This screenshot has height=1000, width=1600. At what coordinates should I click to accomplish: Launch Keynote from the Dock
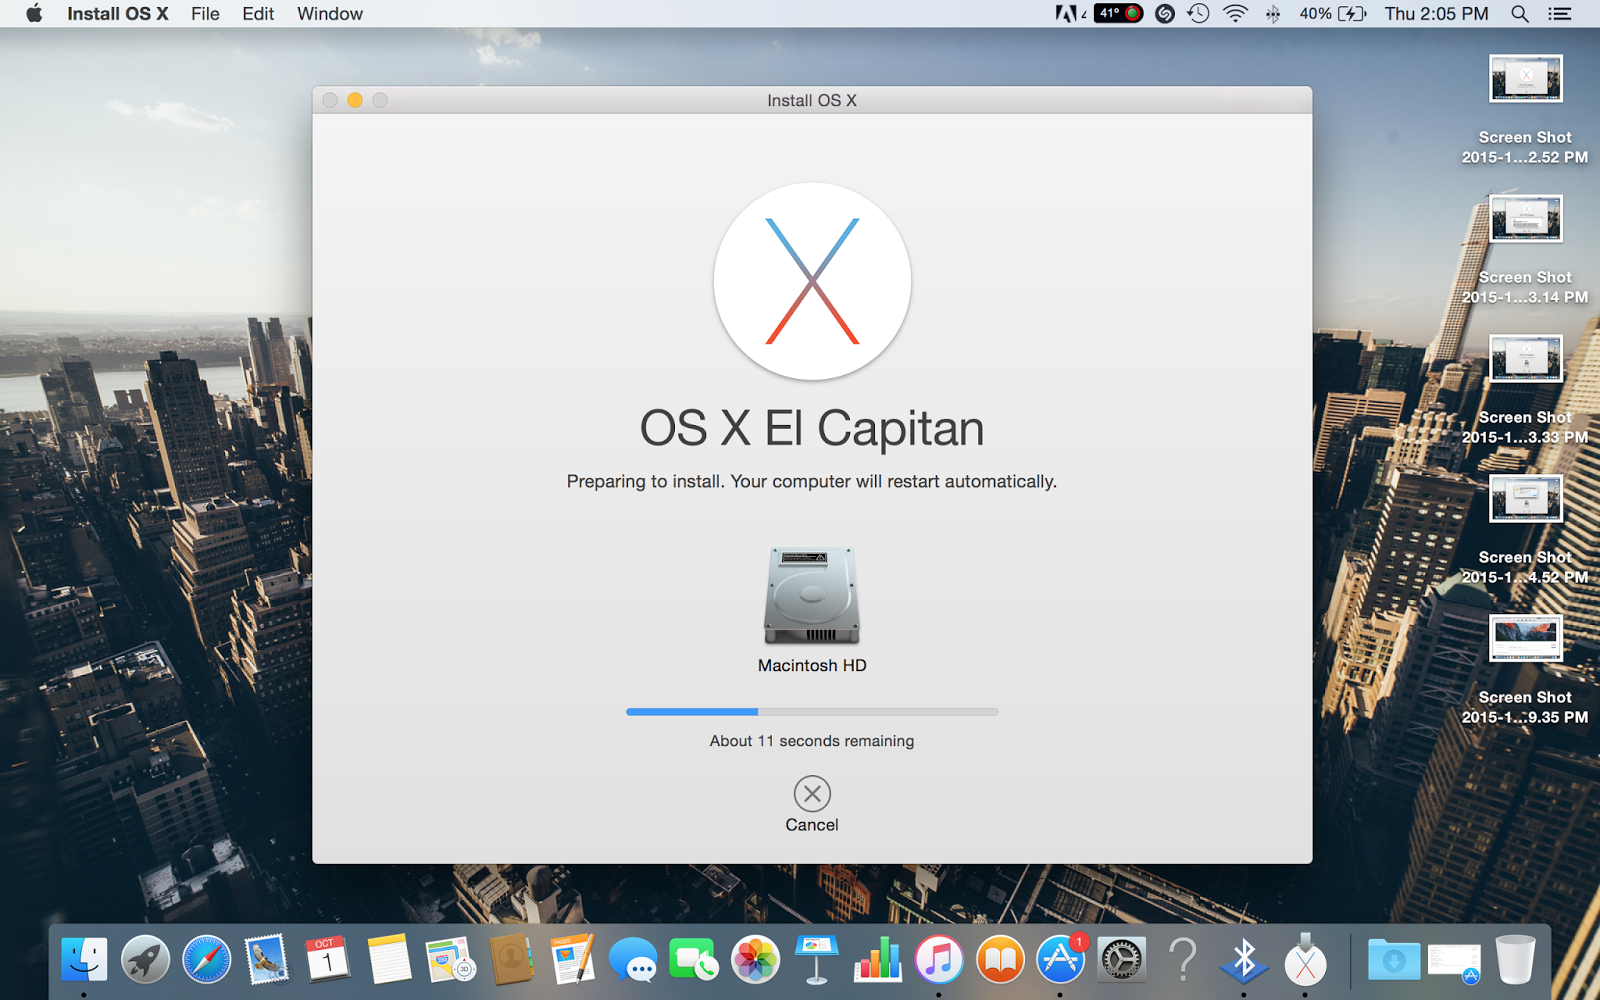816,960
